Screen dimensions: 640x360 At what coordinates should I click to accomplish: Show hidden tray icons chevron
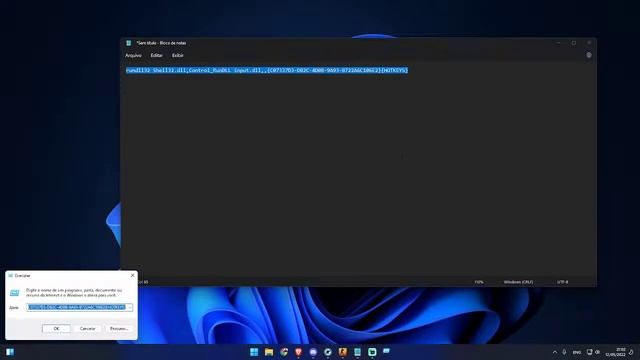point(555,352)
